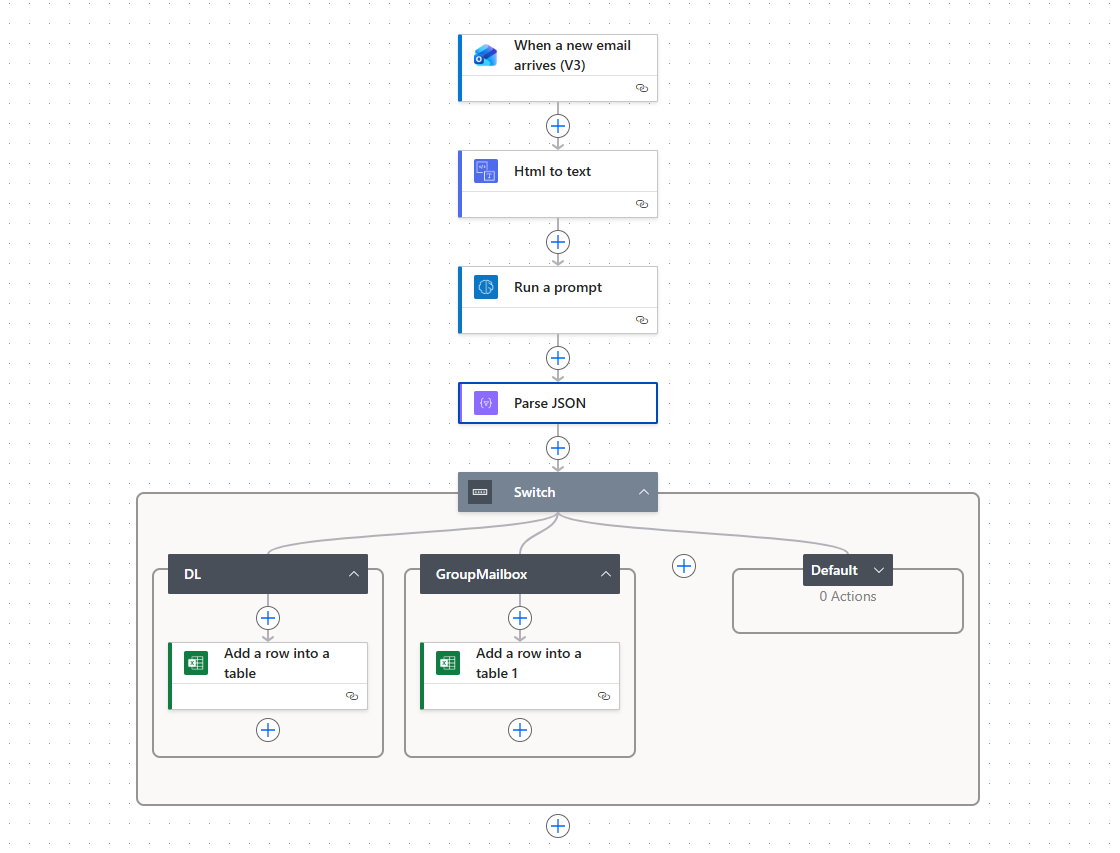Screen dimensions: 1120x853
Task: Click the Default case 0 Actions area
Action: tap(847, 596)
